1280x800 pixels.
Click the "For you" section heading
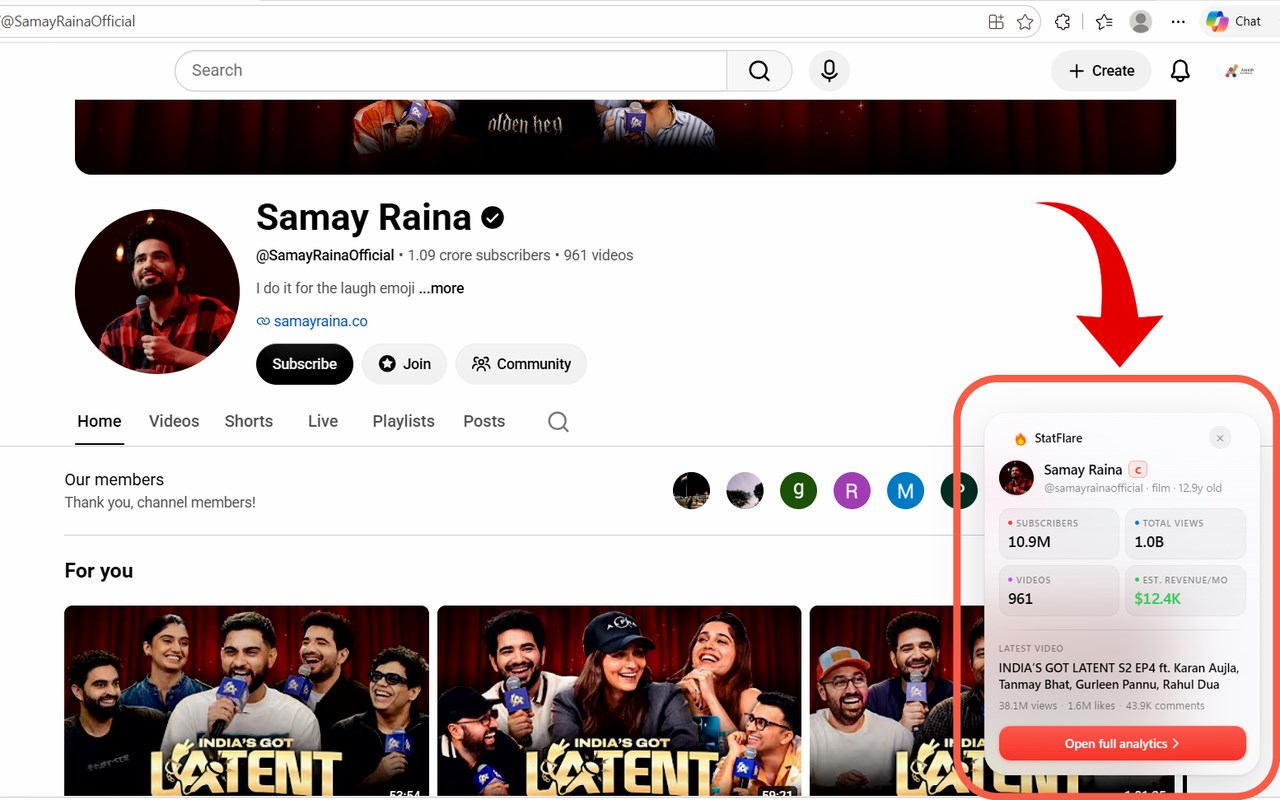coord(99,571)
